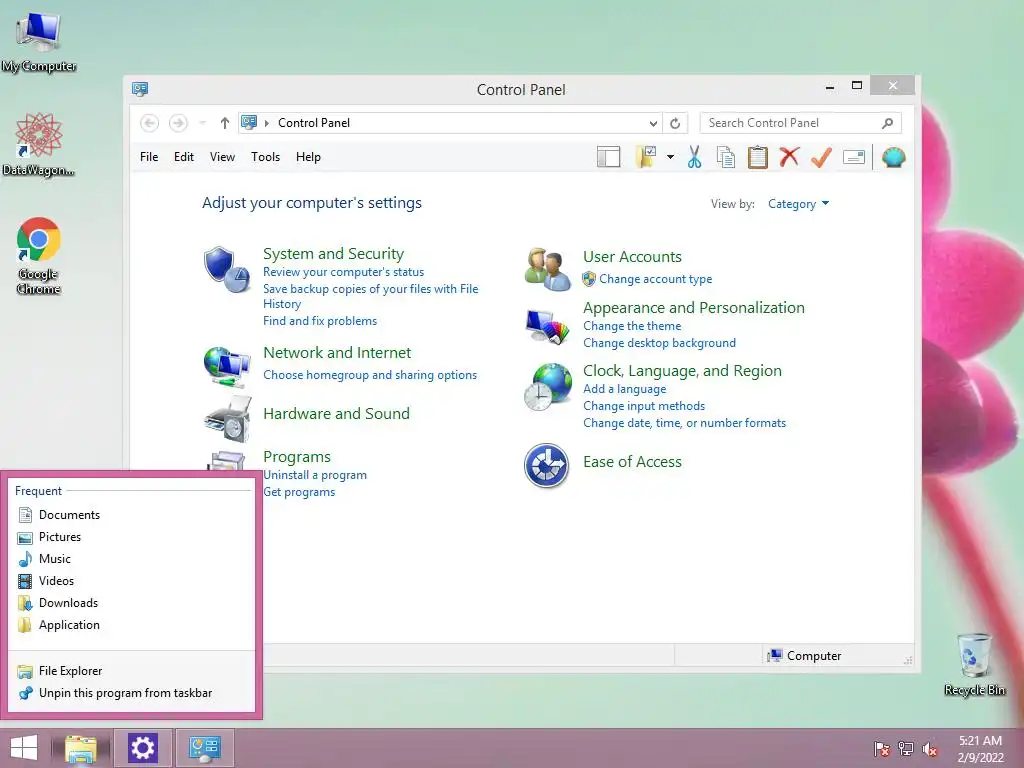Click the Control Panel breadcrumb arrow
The height and width of the screenshot is (768, 1024).
pos(266,123)
